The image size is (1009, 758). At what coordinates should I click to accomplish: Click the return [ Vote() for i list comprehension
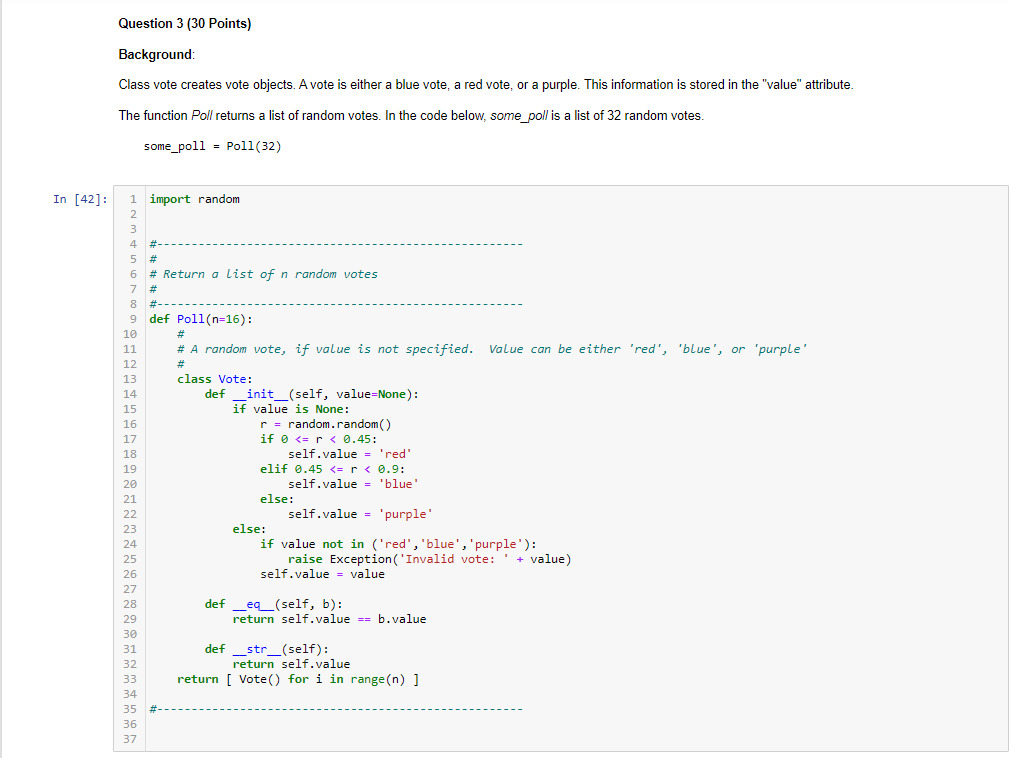298,679
